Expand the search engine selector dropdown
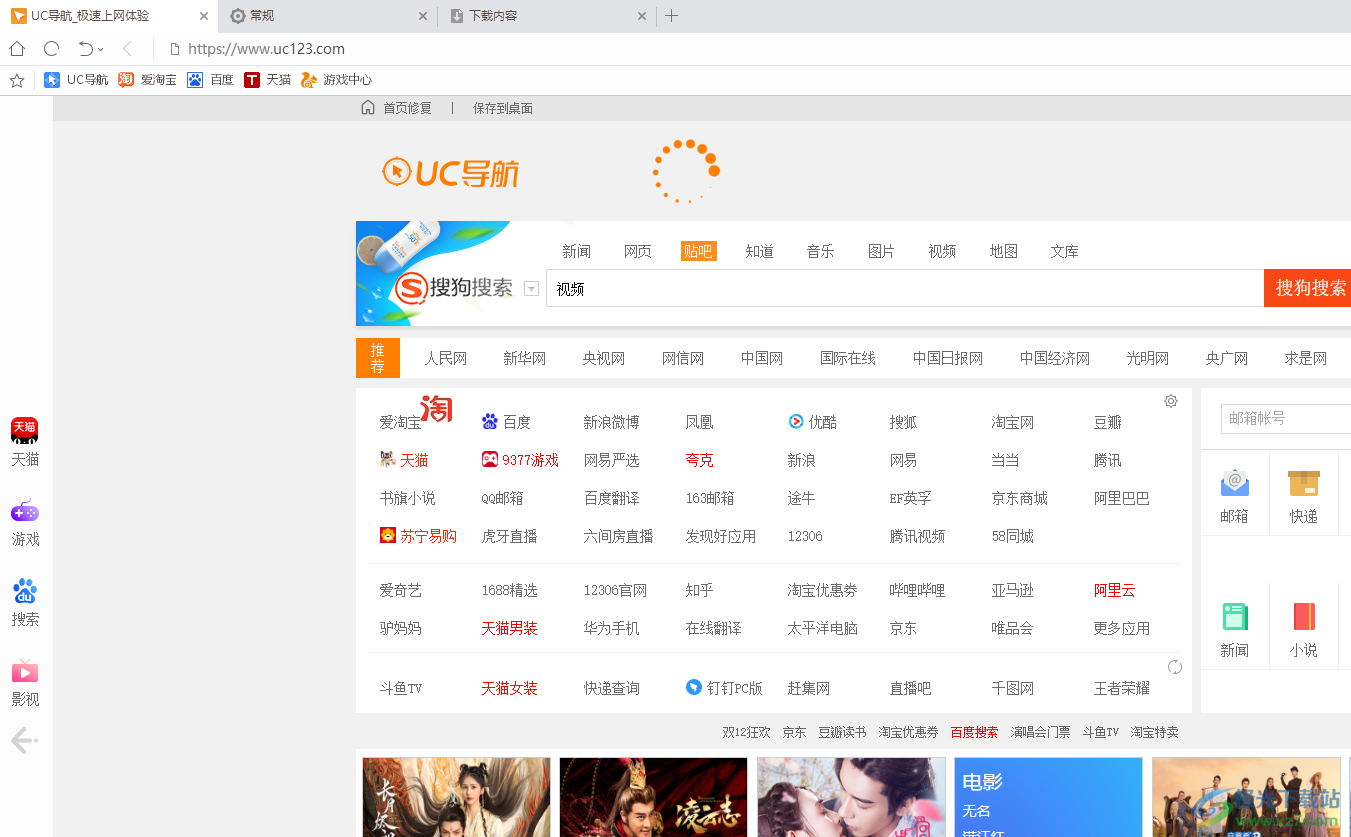Screen dimensions: 1351x837 pyautogui.click(x=531, y=289)
